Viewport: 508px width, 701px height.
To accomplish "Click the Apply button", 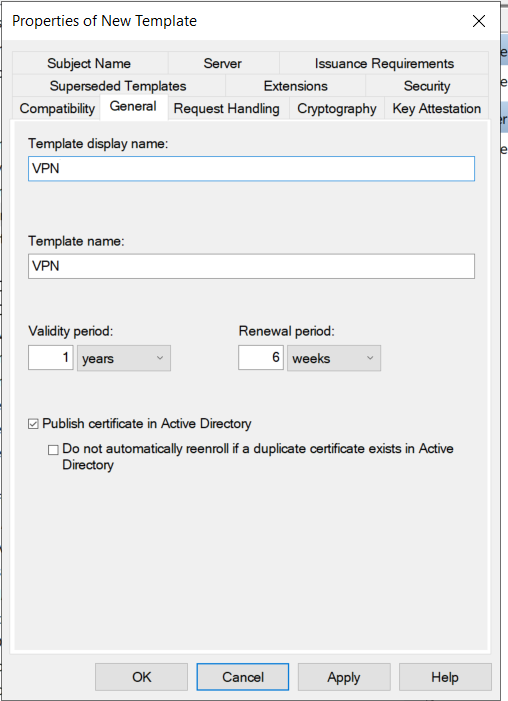I will pyautogui.click(x=344, y=677).
